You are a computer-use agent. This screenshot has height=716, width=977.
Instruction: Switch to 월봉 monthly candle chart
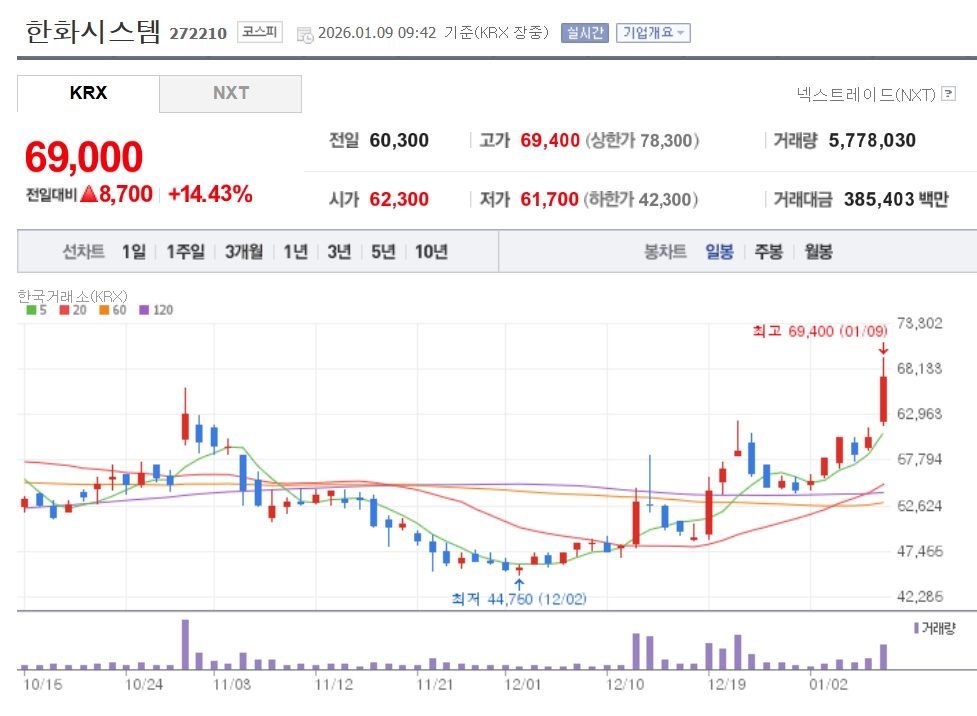(817, 252)
